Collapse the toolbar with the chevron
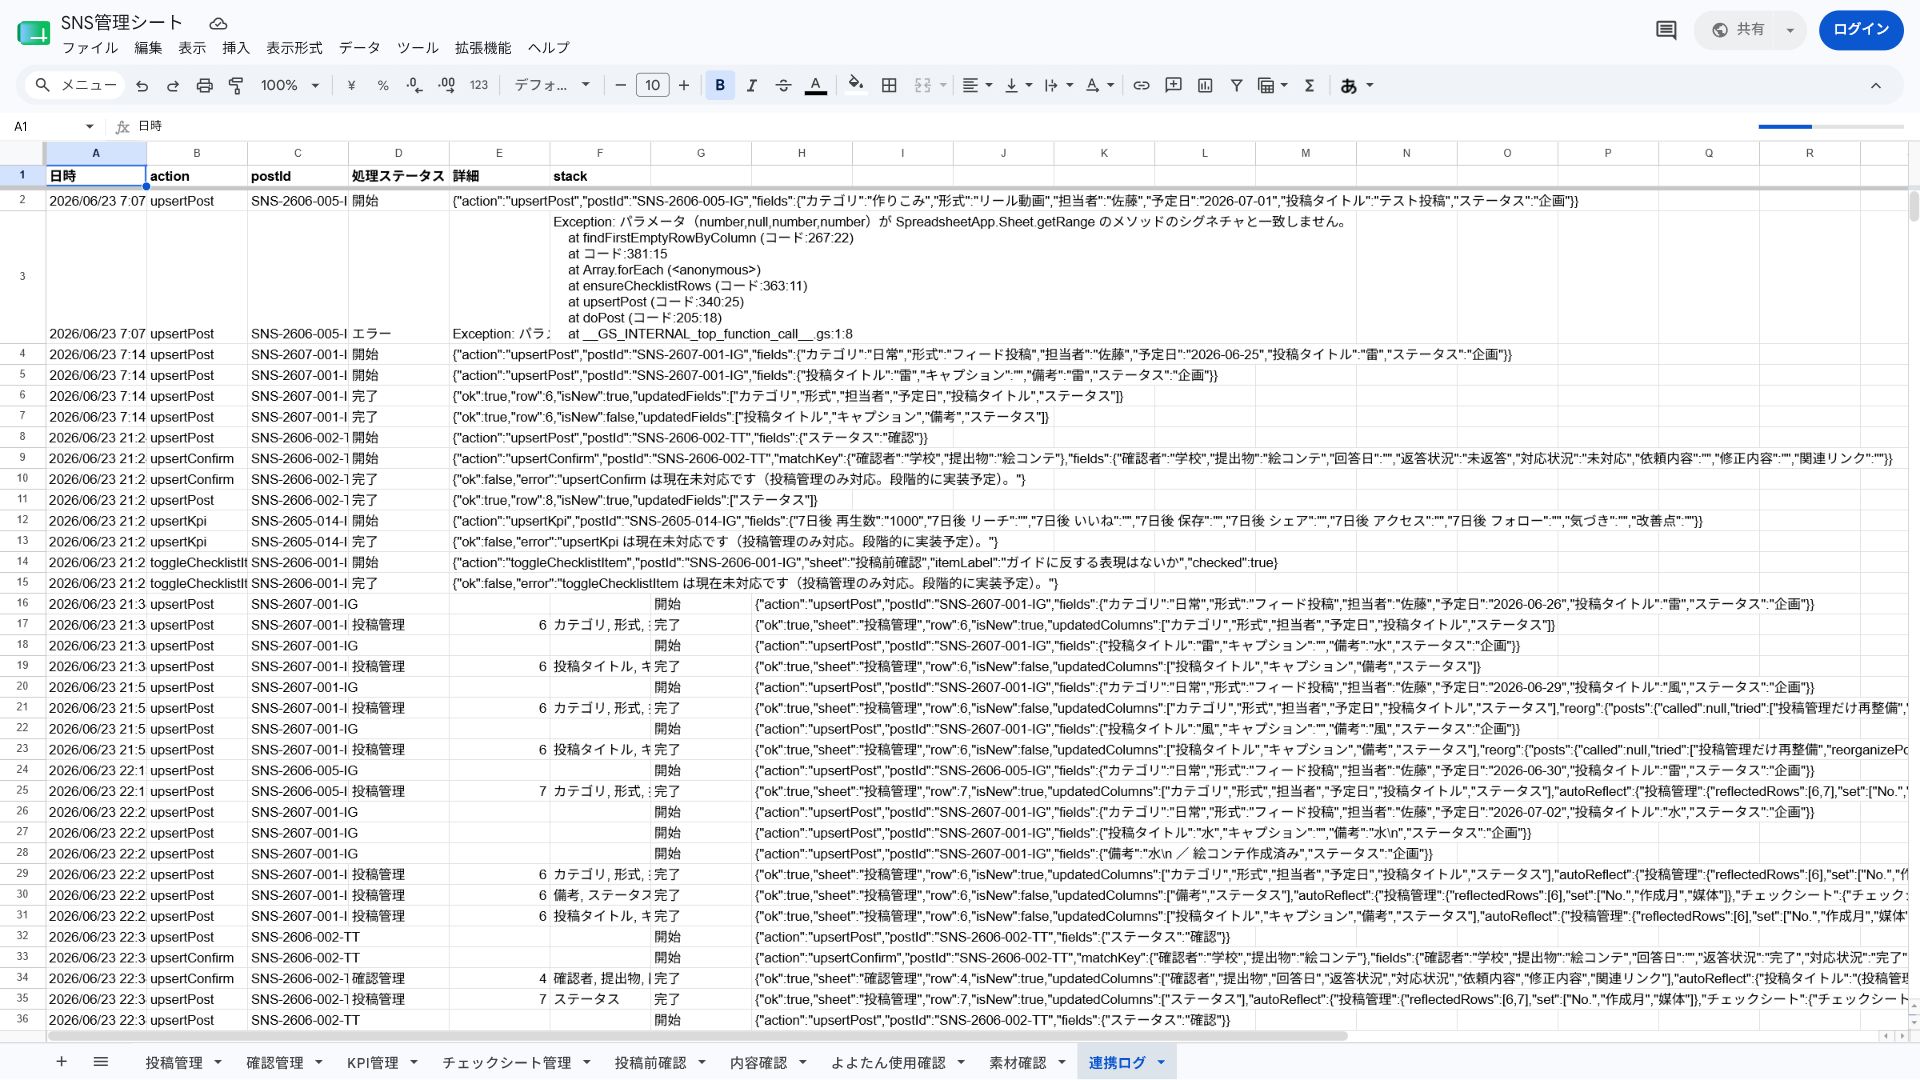This screenshot has height=1080, width=1920. (x=1876, y=86)
